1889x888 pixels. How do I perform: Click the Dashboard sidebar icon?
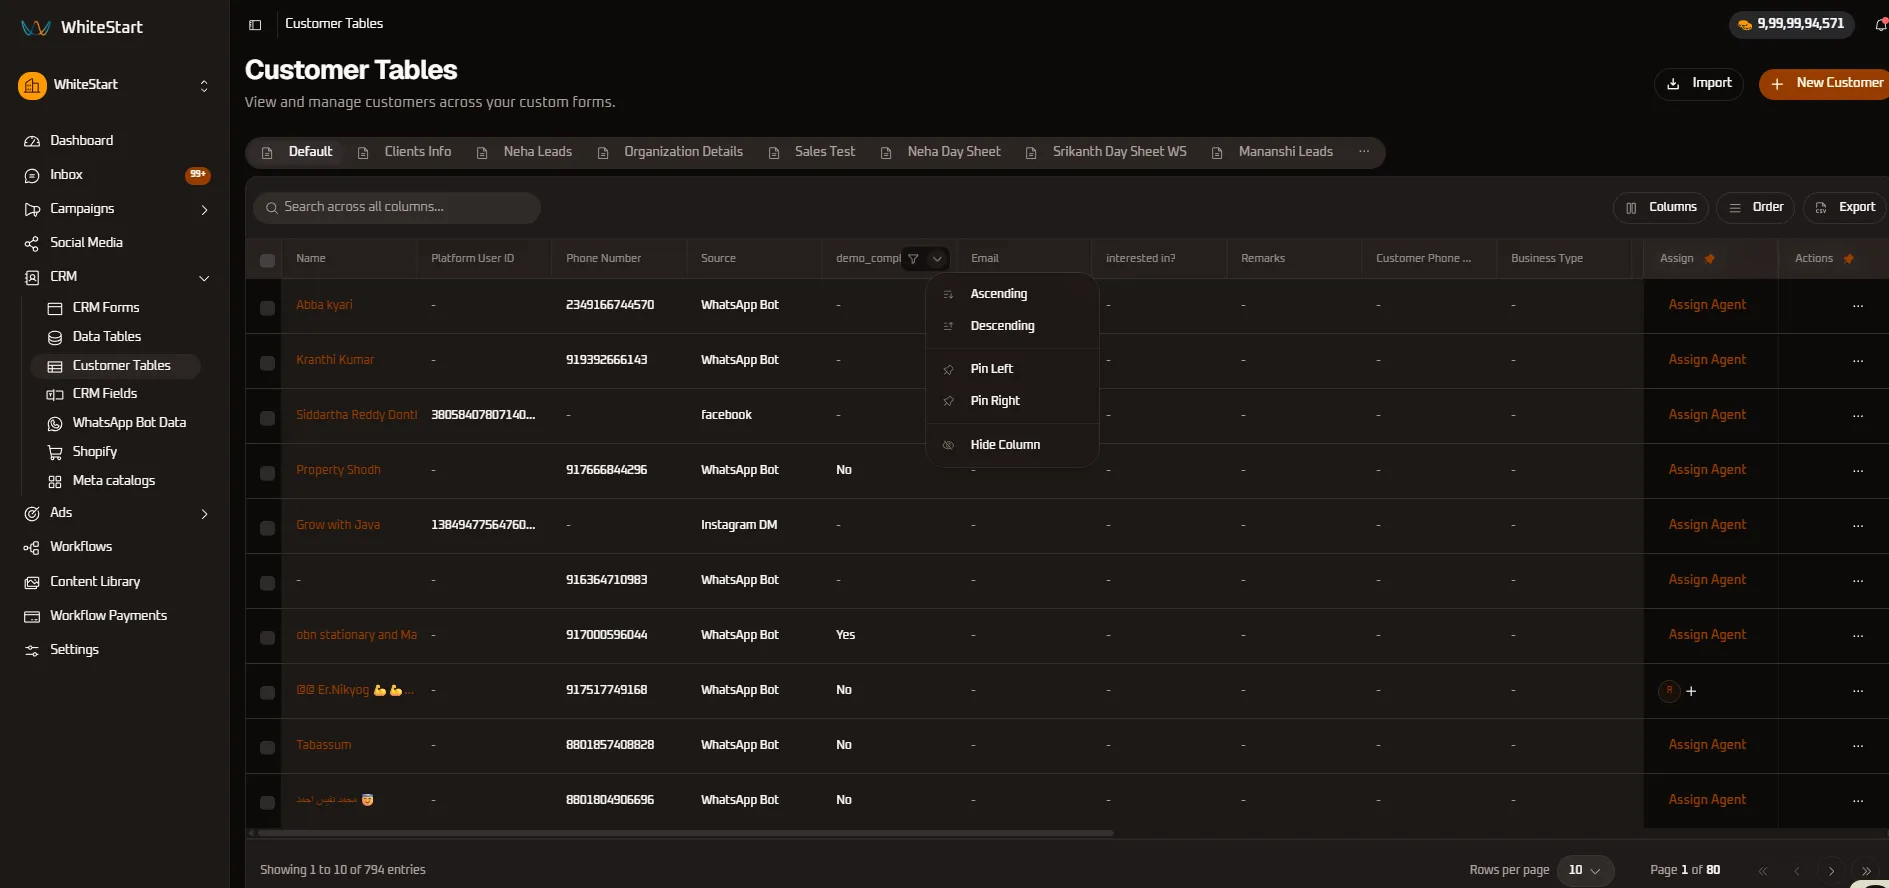(x=32, y=141)
